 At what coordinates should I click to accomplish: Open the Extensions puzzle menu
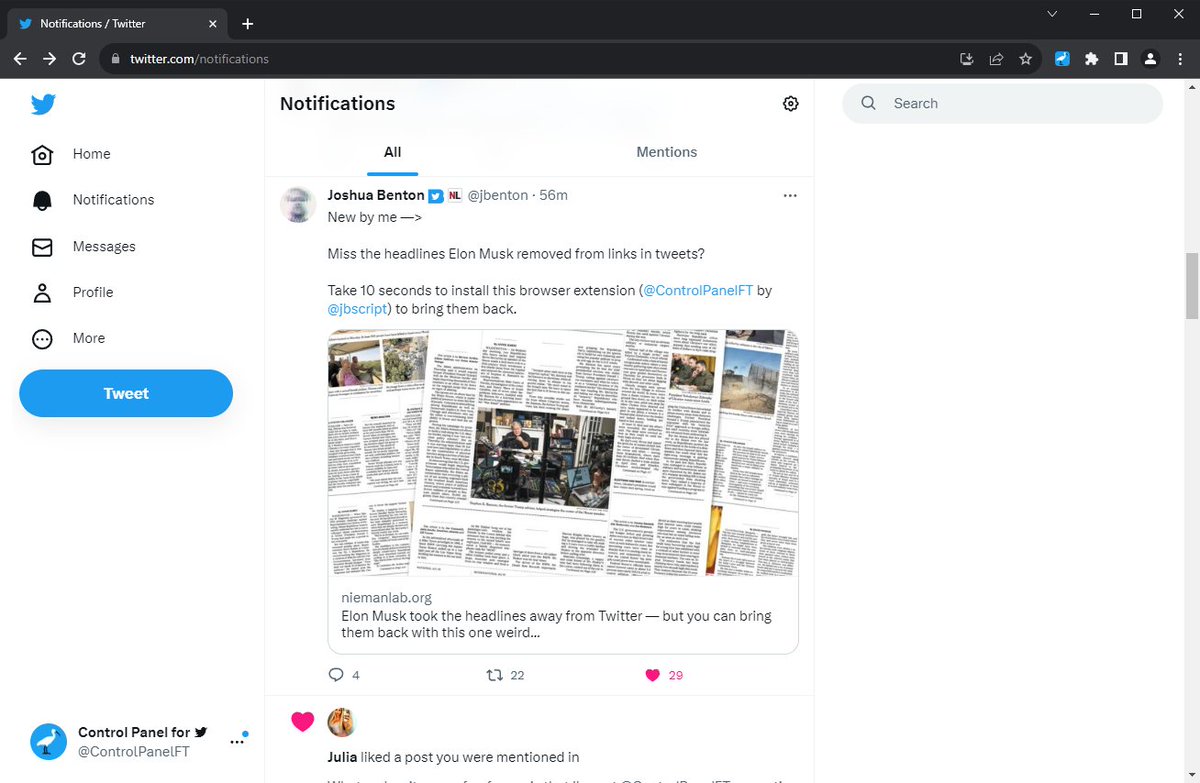(x=1092, y=59)
